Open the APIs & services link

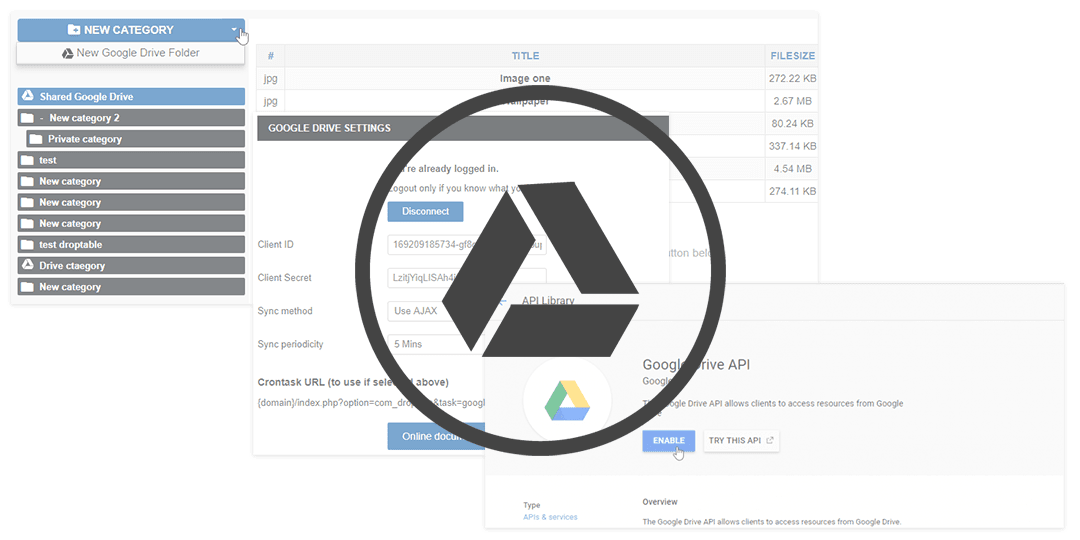click(550, 517)
